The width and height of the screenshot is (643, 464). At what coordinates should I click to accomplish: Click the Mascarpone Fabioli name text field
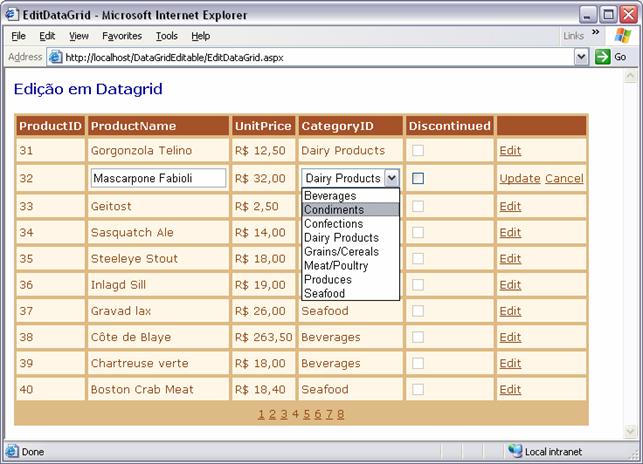158,178
